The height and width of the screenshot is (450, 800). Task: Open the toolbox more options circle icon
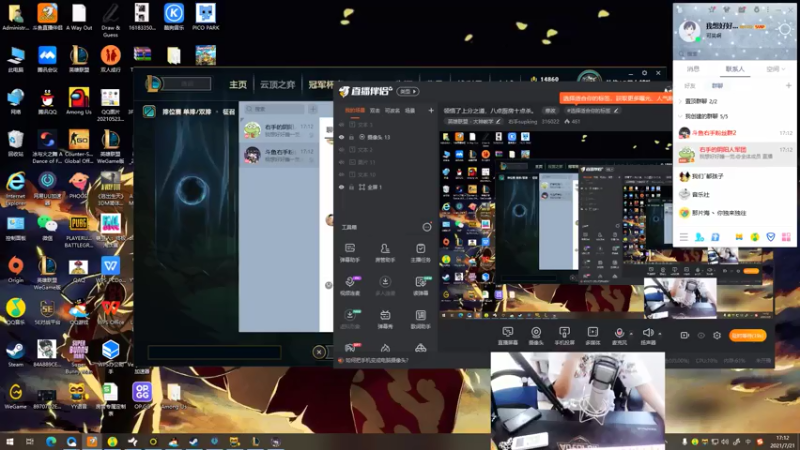click(427, 227)
